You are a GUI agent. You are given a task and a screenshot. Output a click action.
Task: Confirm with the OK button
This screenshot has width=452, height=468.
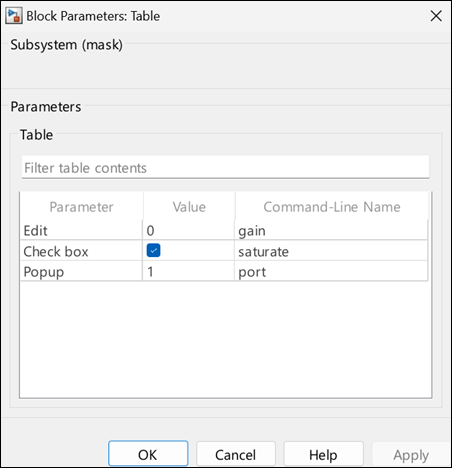[x=148, y=454]
